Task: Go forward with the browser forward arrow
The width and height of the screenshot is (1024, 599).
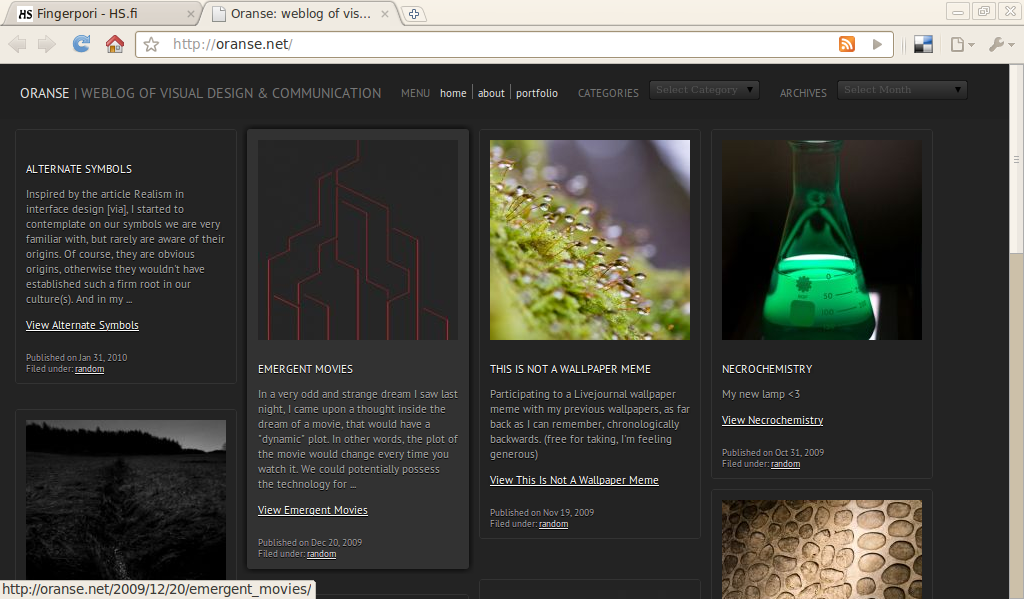Action: (46, 44)
